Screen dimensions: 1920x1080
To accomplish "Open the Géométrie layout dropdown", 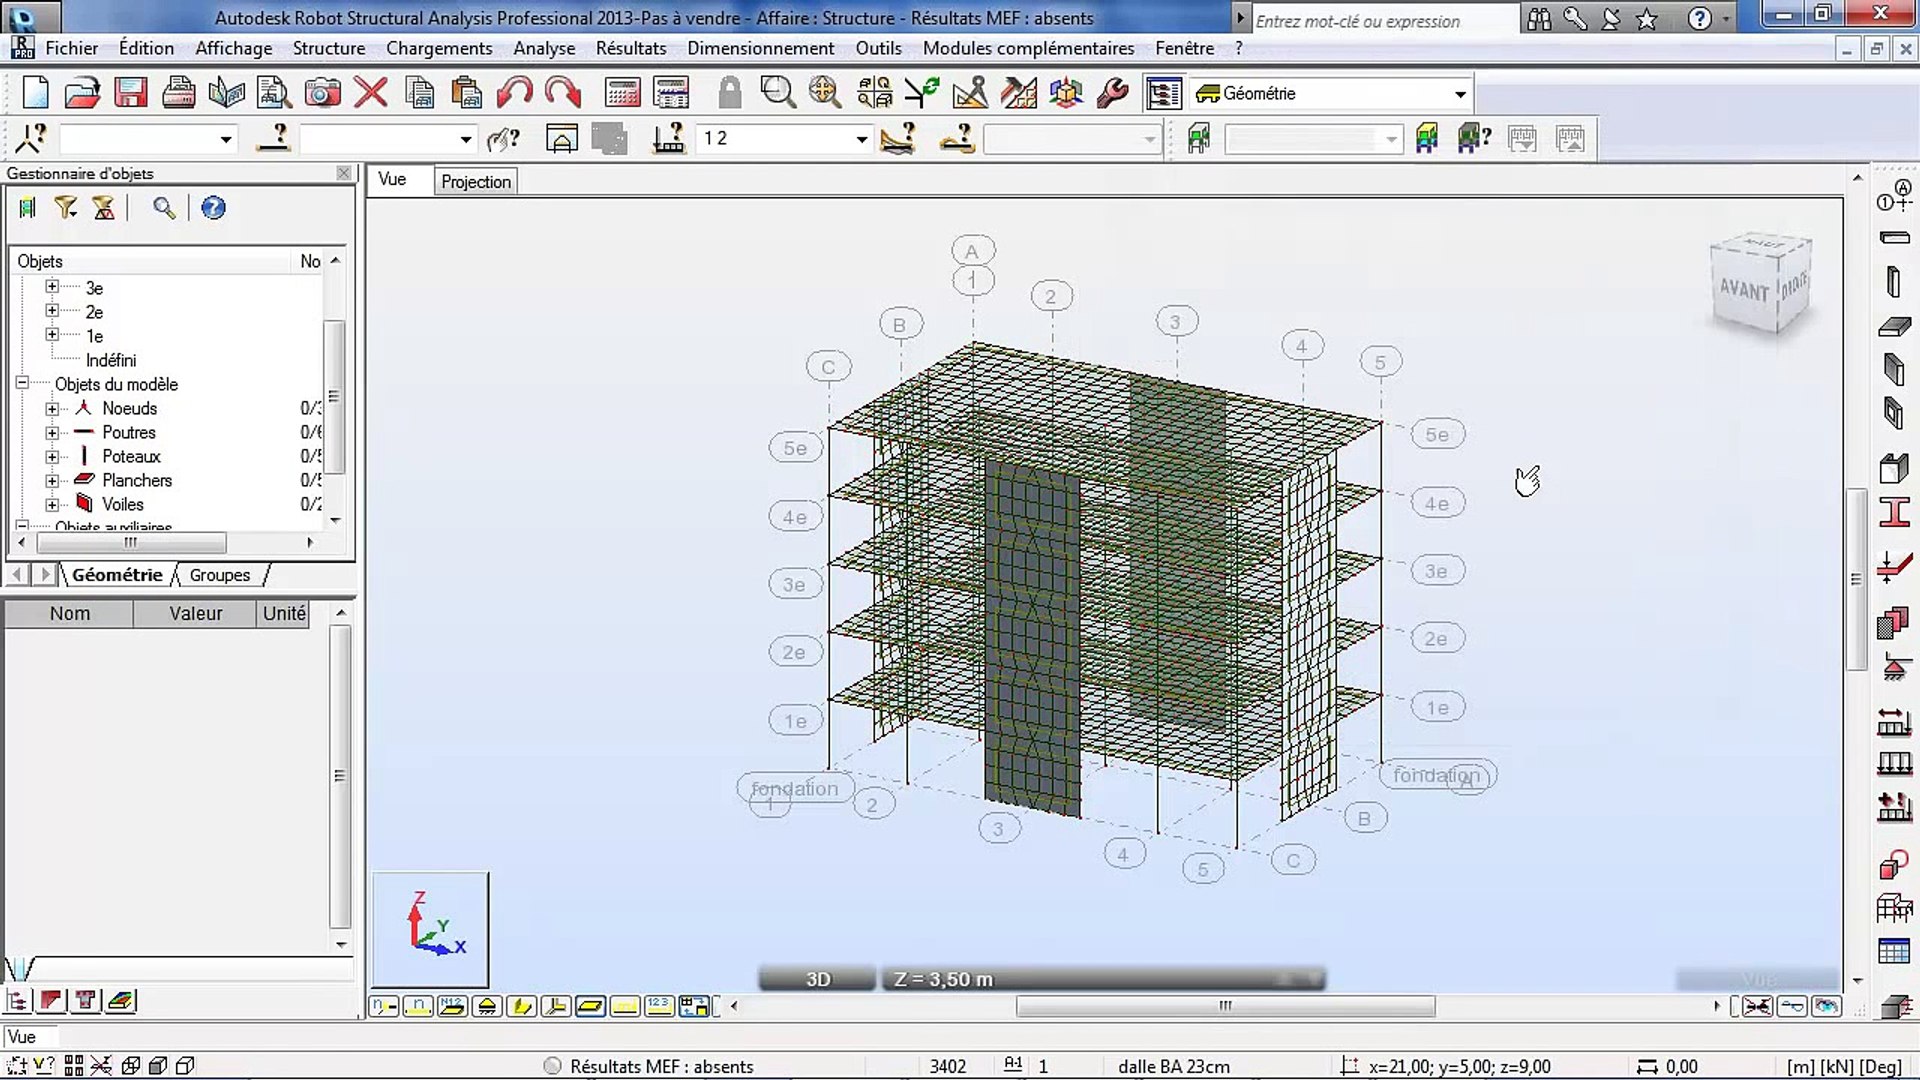I will (x=1459, y=94).
